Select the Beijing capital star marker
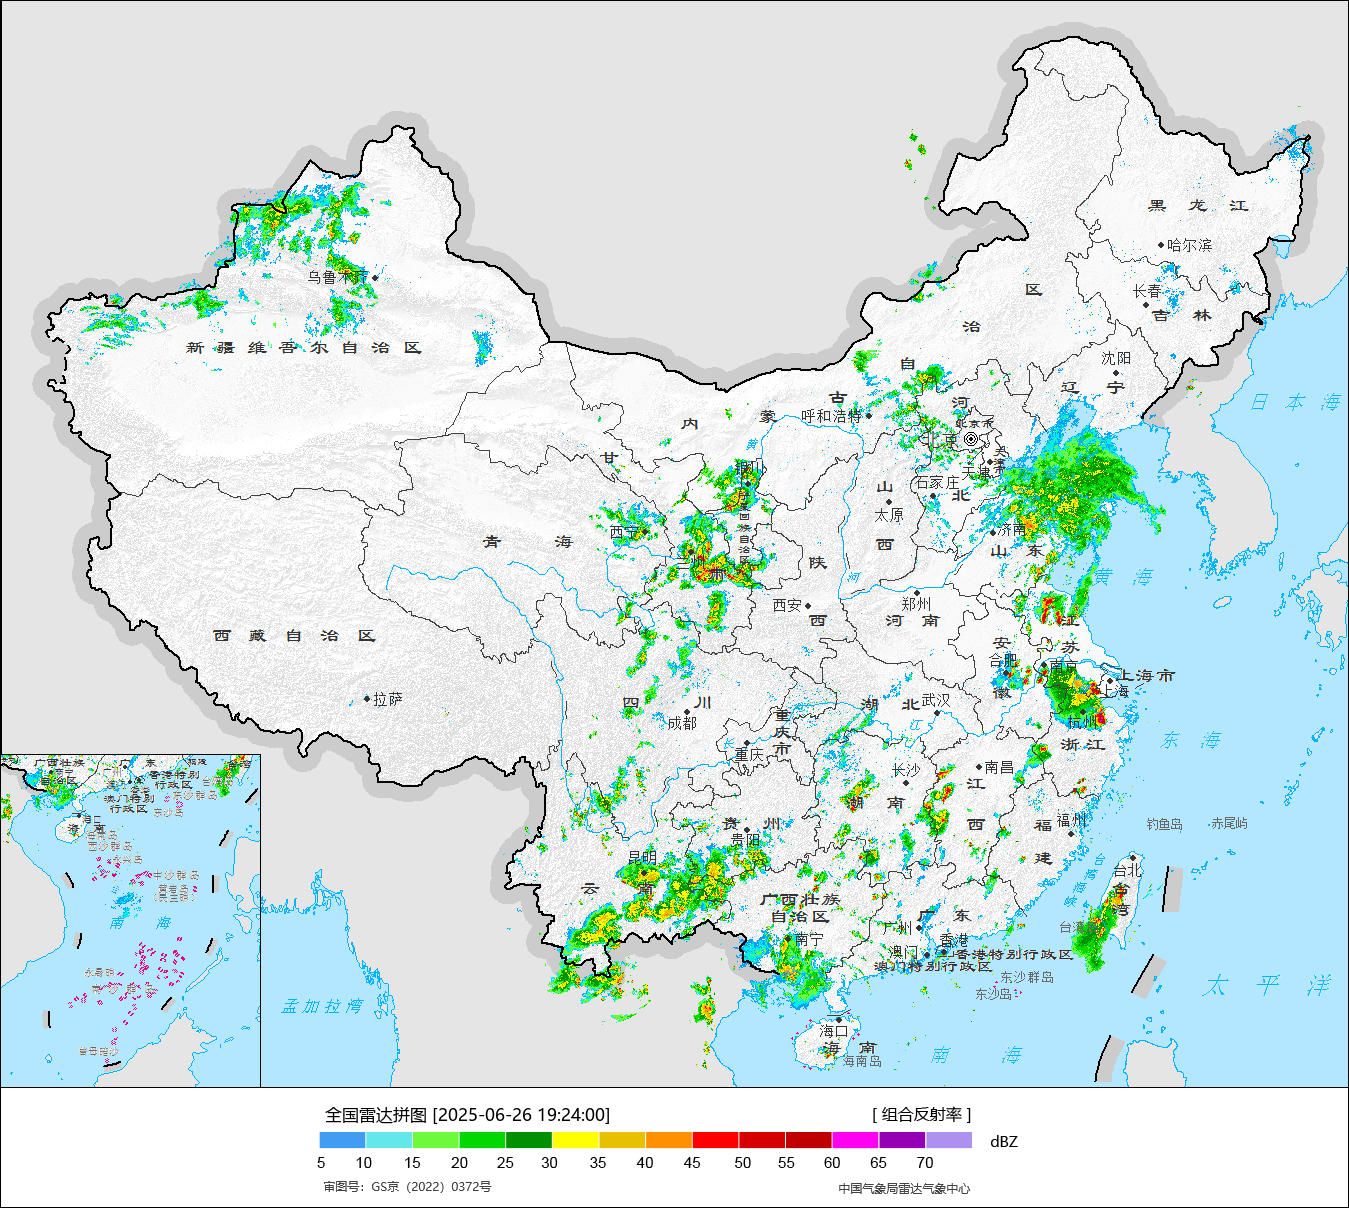The image size is (1349, 1208). (x=970, y=439)
